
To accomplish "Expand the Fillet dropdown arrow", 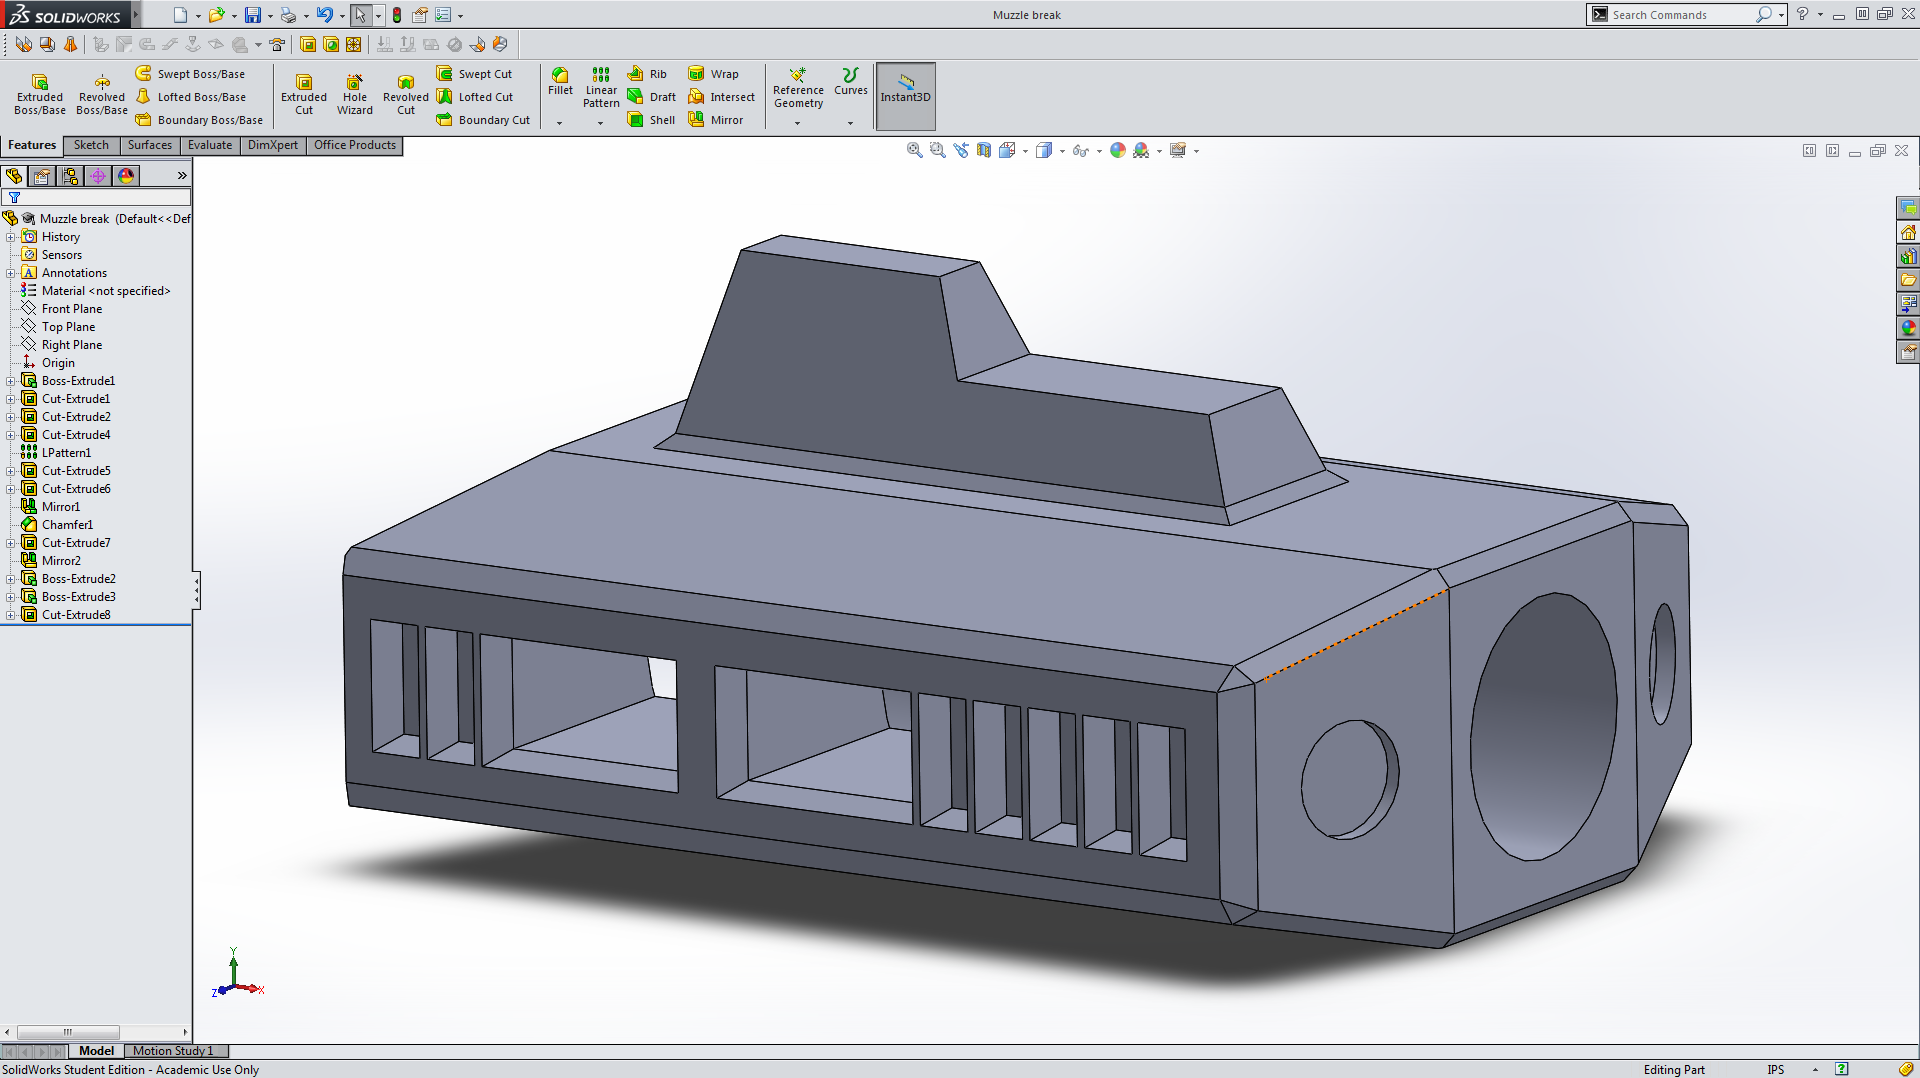I will click(560, 123).
